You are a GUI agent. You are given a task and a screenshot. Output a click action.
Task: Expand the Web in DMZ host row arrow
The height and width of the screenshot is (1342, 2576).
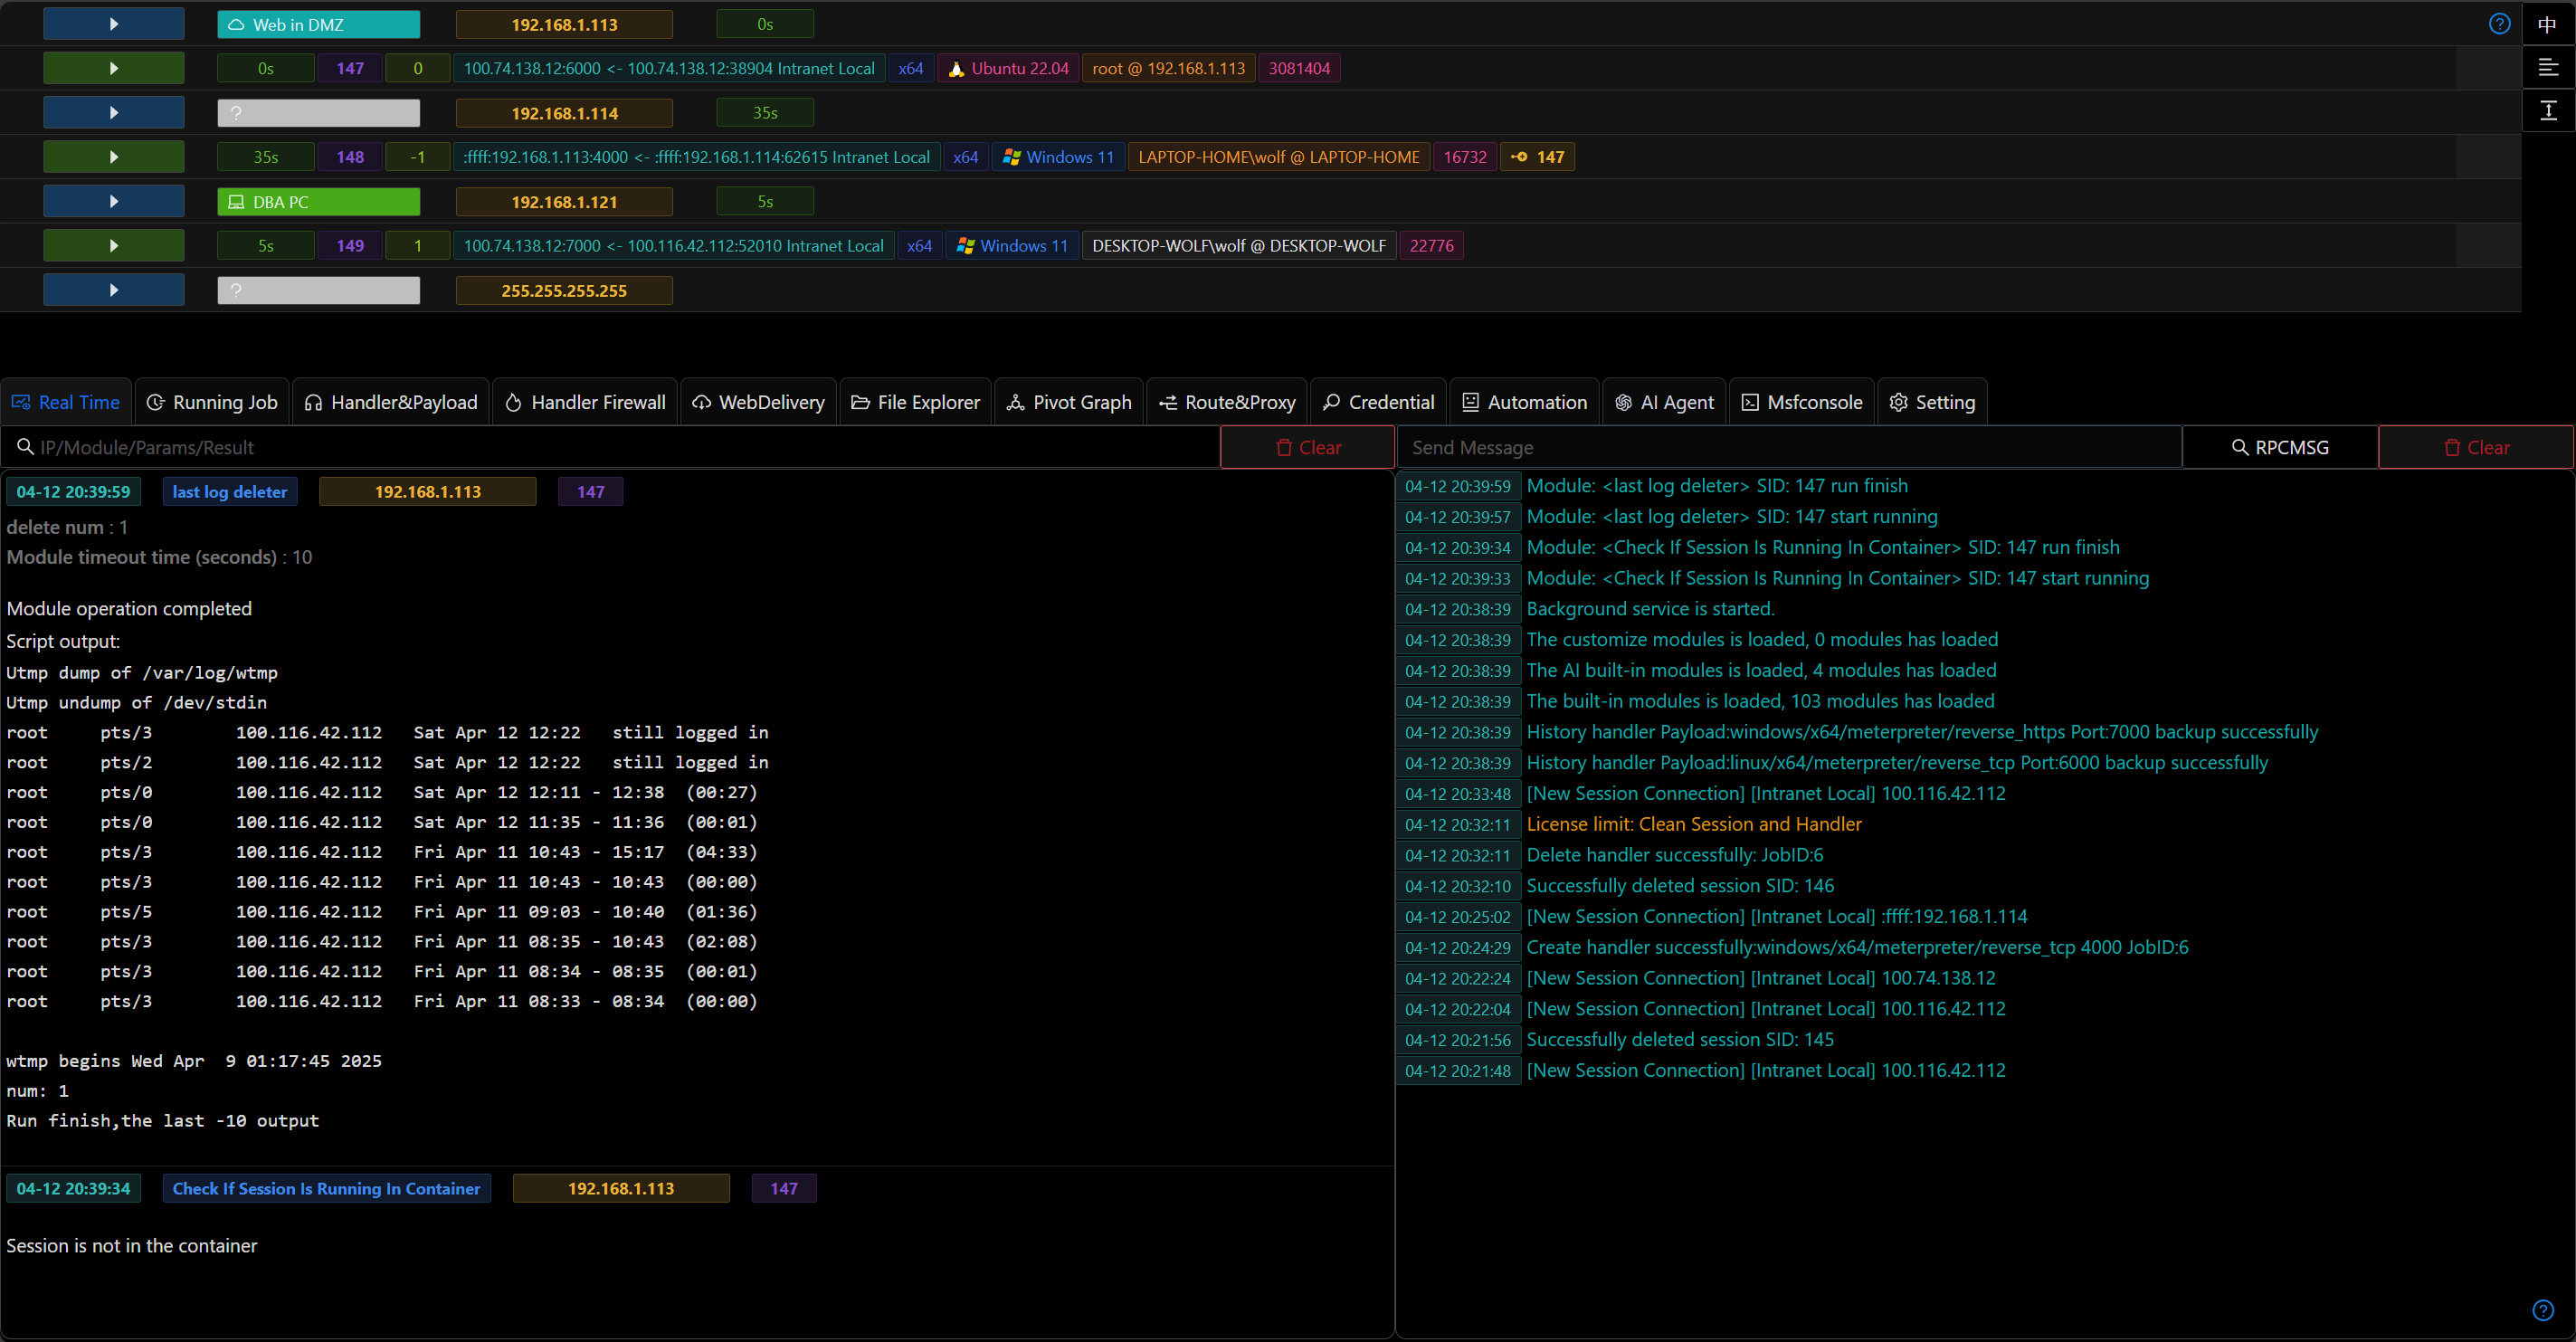click(x=113, y=24)
